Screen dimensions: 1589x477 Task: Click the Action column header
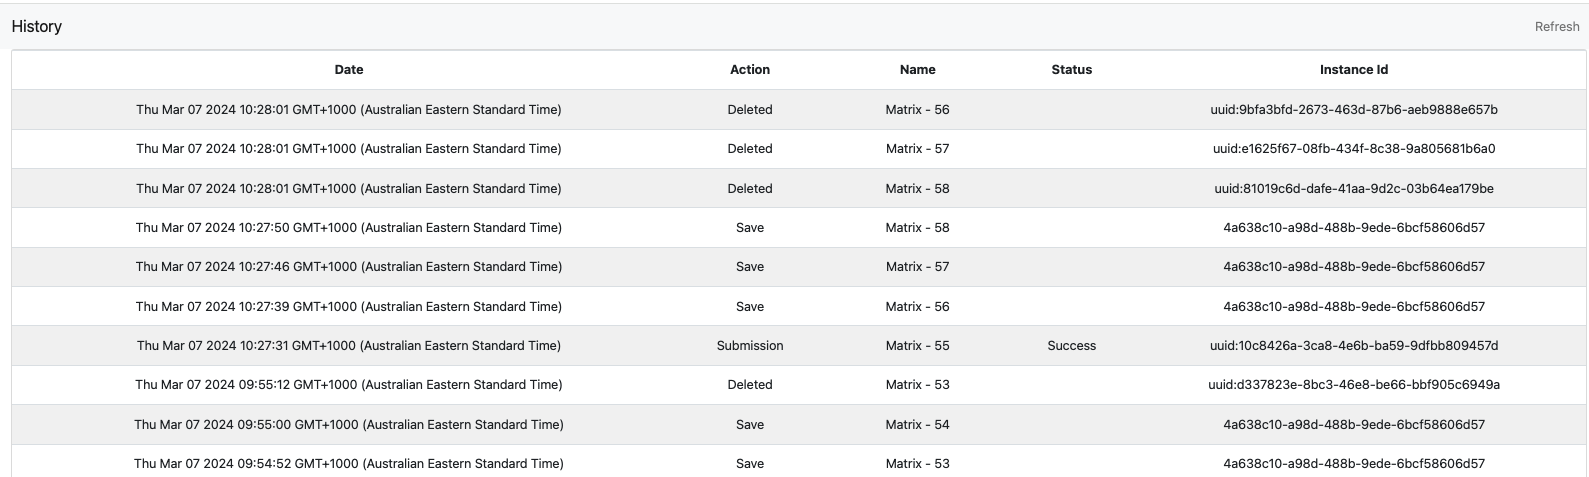pyautogui.click(x=750, y=70)
